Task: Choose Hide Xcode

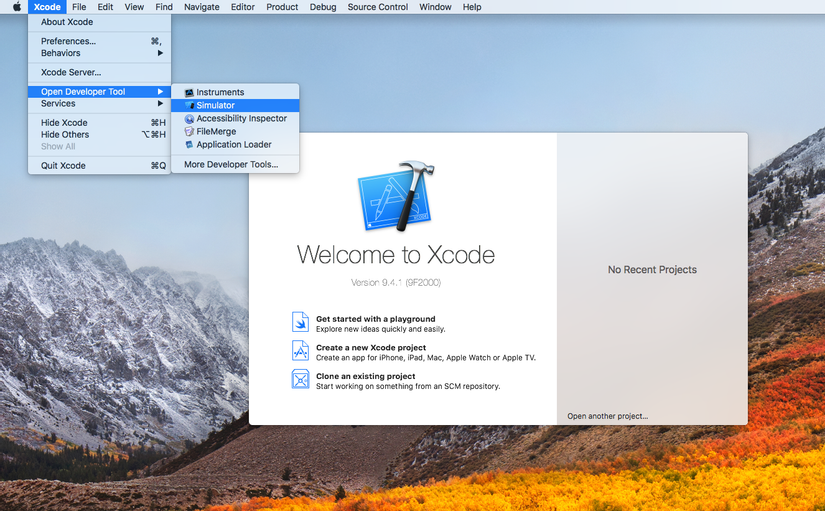Action: [99, 123]
